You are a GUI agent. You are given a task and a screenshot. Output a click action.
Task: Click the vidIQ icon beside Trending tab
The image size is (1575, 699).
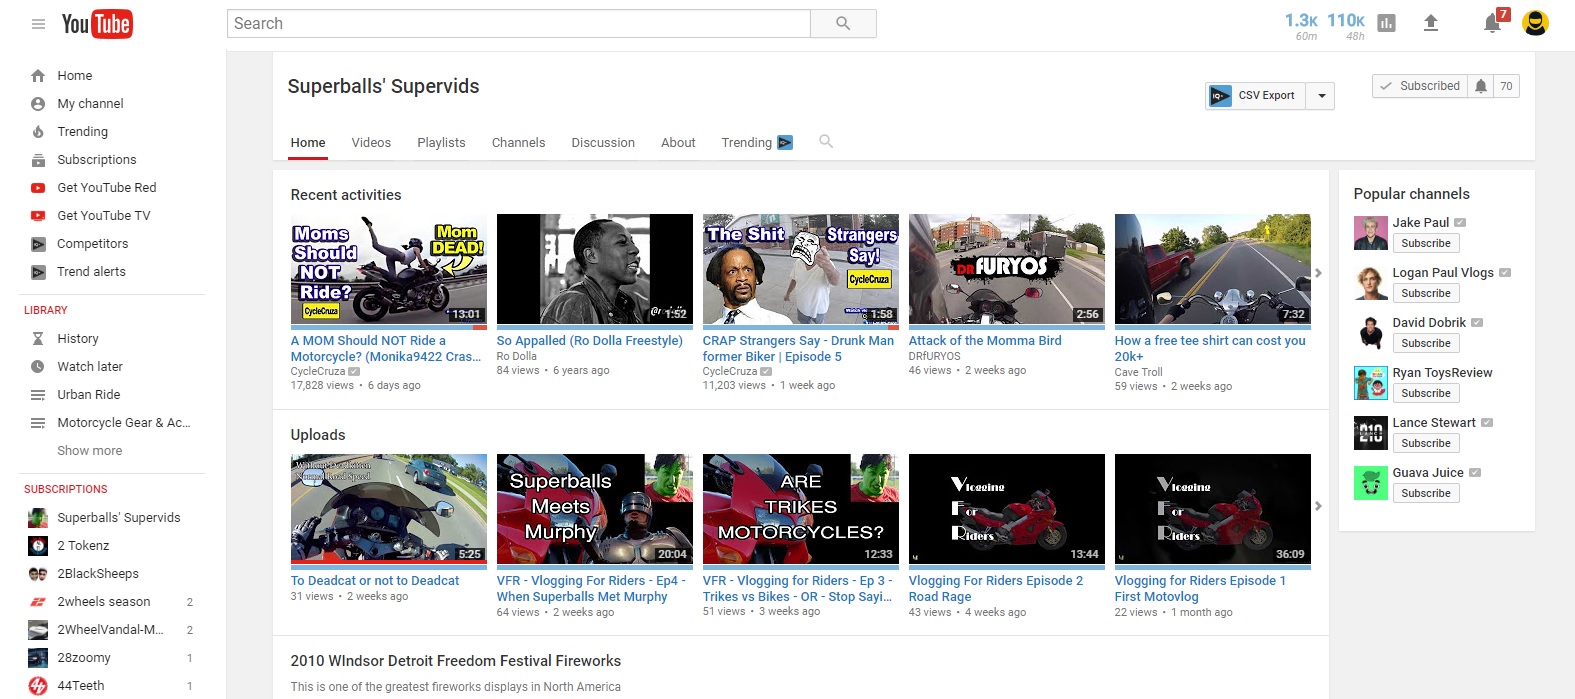click(785, 143)
